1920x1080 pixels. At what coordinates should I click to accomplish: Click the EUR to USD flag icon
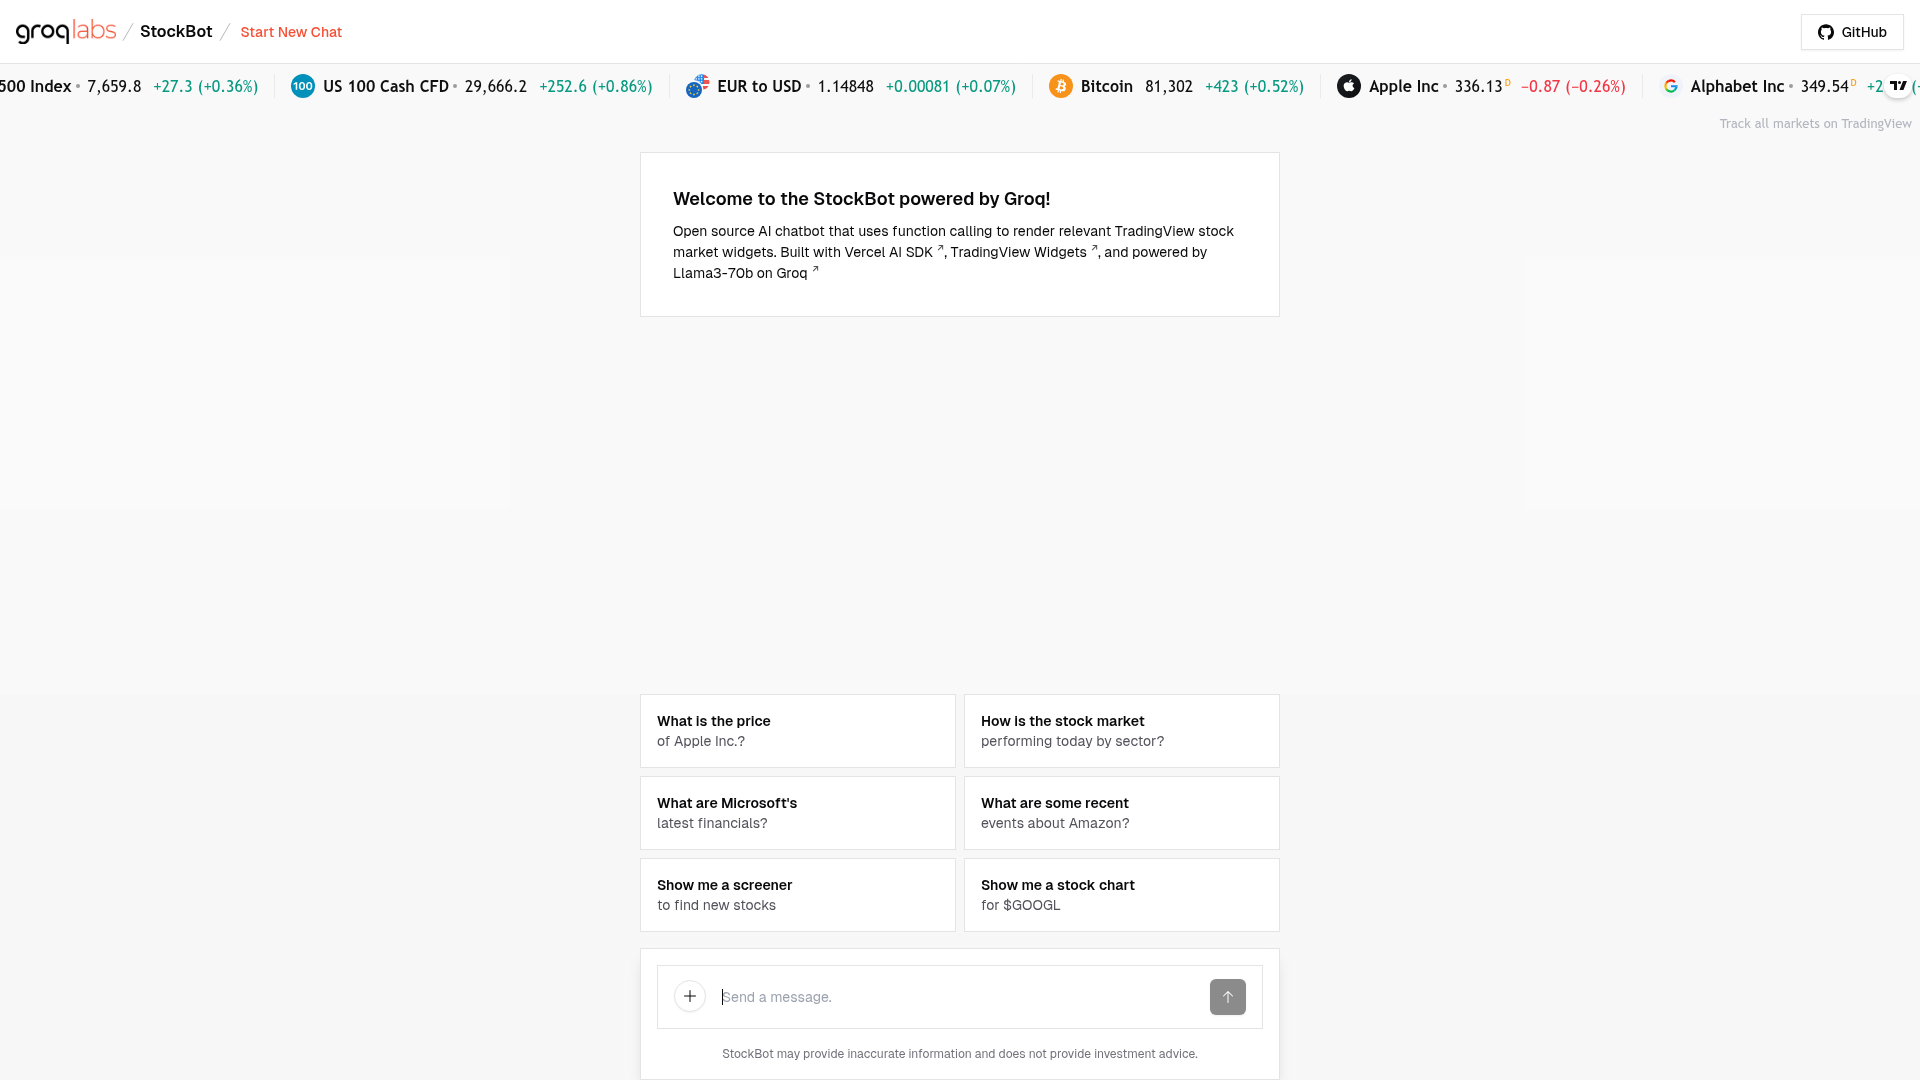tap(697, 86)
